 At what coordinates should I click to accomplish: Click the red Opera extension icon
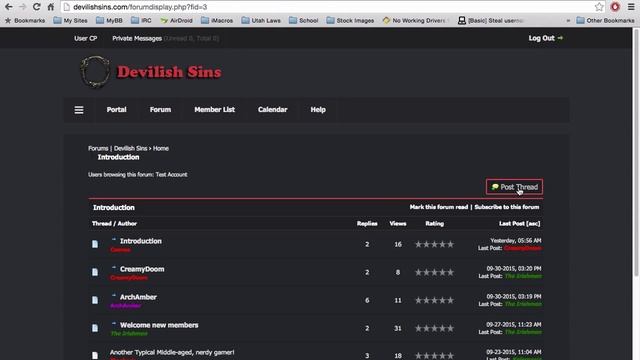point(615,7)
